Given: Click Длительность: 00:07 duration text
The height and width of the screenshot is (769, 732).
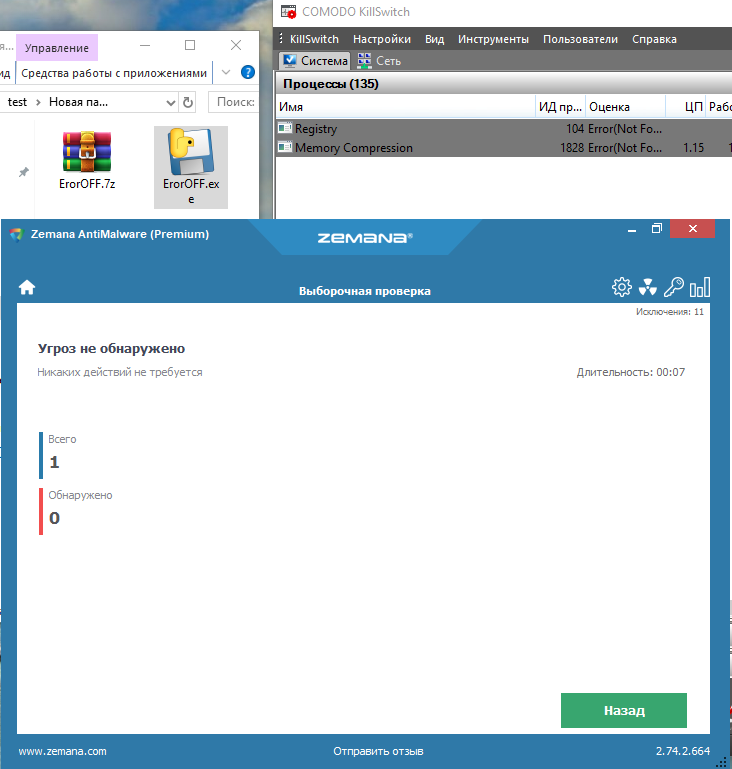Looking at the screenshot, I should pyautogui.click(x=631, y=372).
